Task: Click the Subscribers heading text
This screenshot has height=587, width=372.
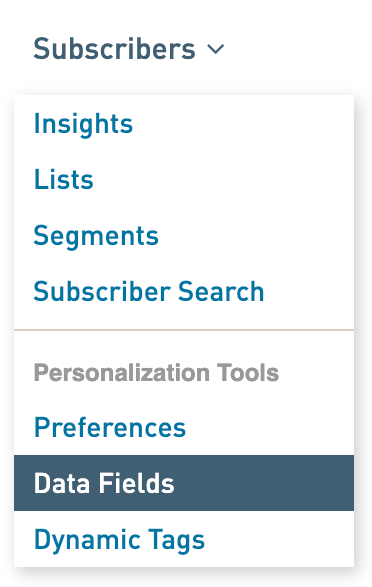Action: pyautogui.click(x=114, y=49)
